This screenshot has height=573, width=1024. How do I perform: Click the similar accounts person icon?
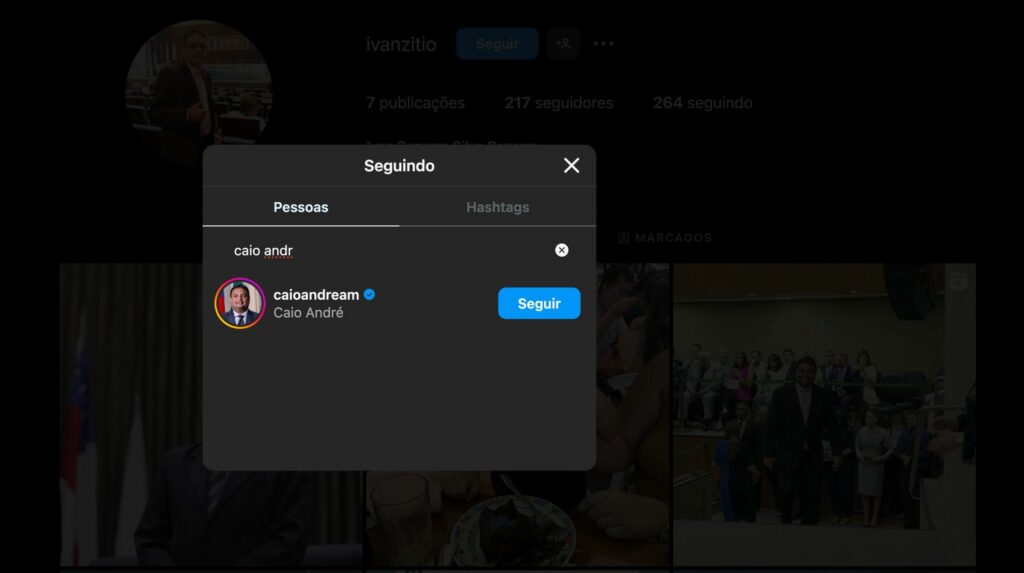564,44
